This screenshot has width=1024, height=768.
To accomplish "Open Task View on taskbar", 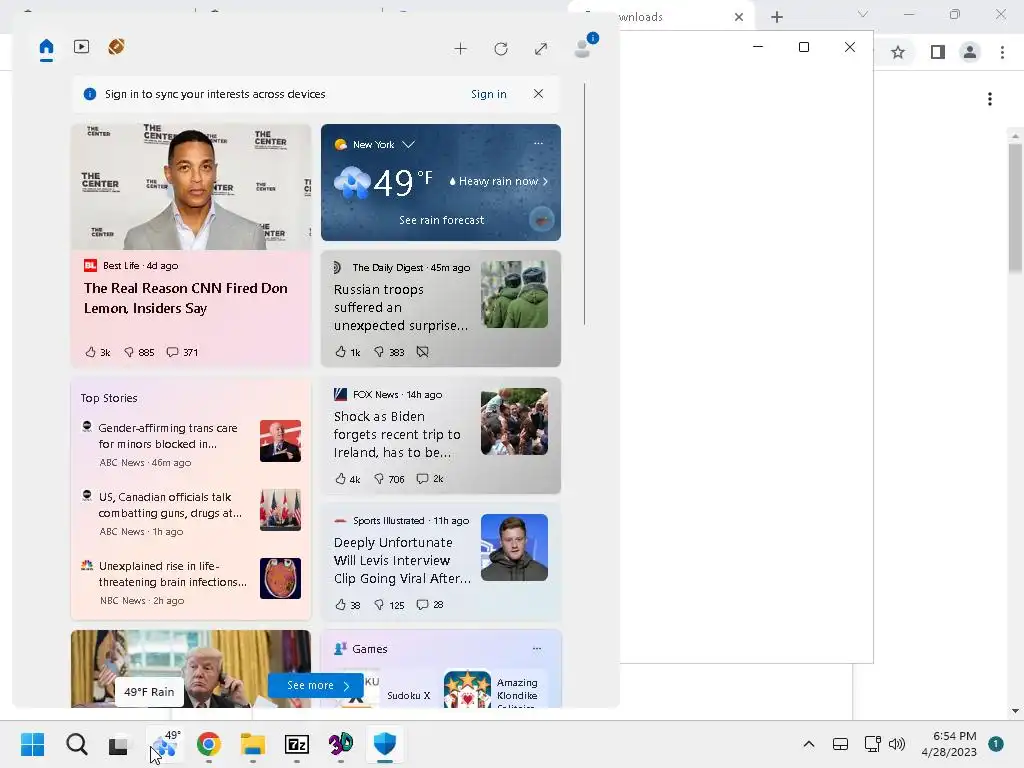I will coord(119,744).
